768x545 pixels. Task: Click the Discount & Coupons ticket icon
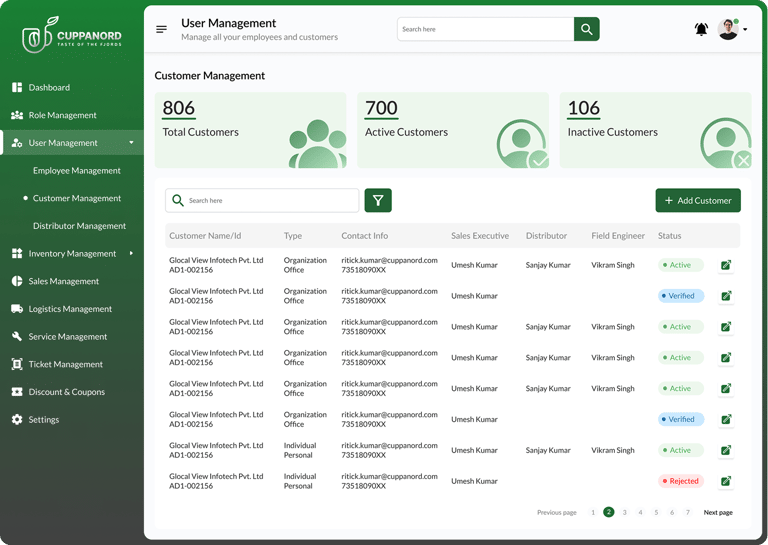[17, 392]
